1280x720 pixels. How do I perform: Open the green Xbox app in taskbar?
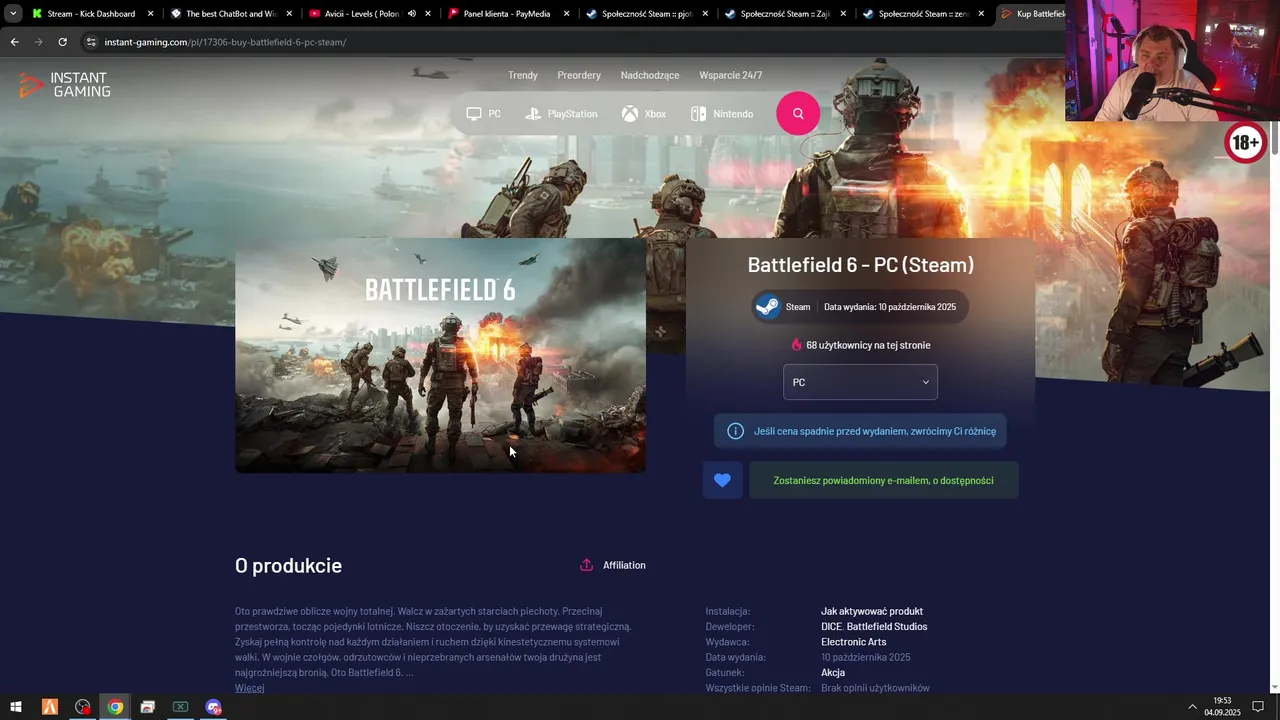point(180,707)
